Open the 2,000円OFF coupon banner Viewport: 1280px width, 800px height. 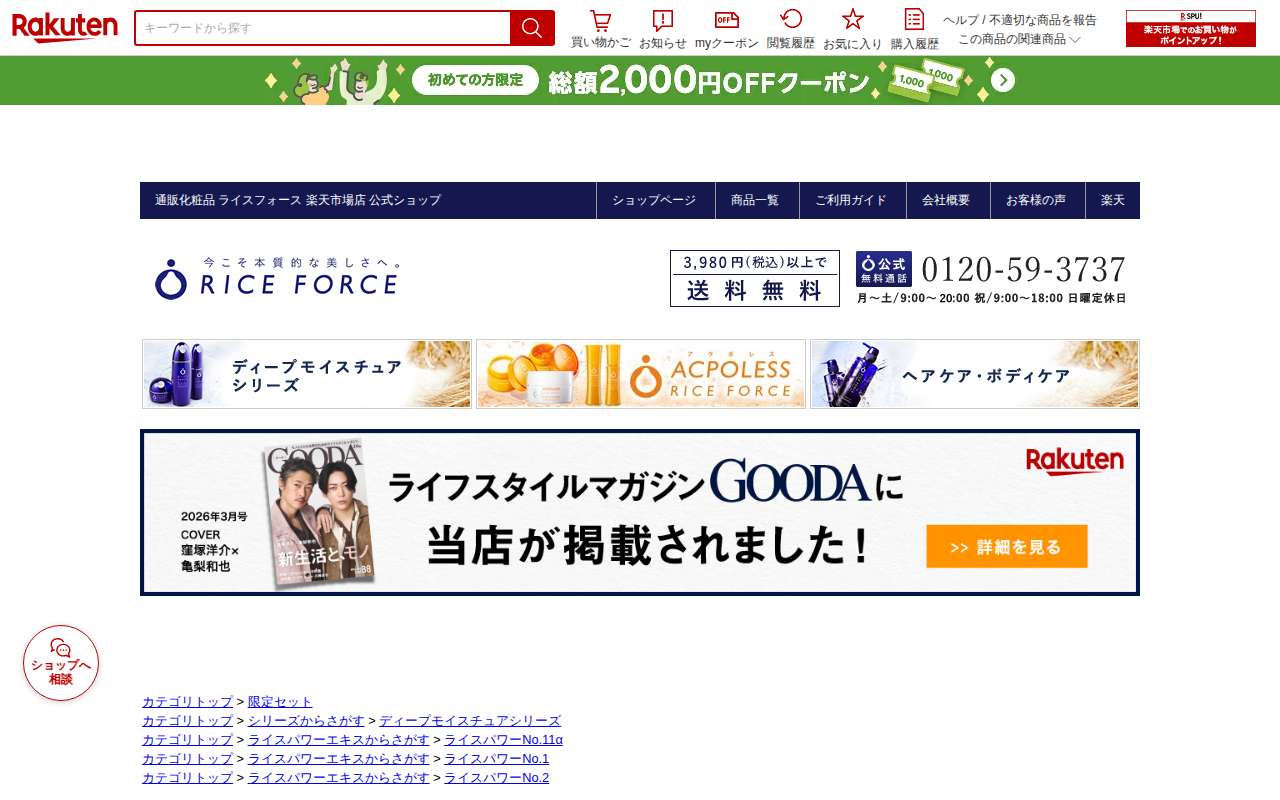[640, 80]
